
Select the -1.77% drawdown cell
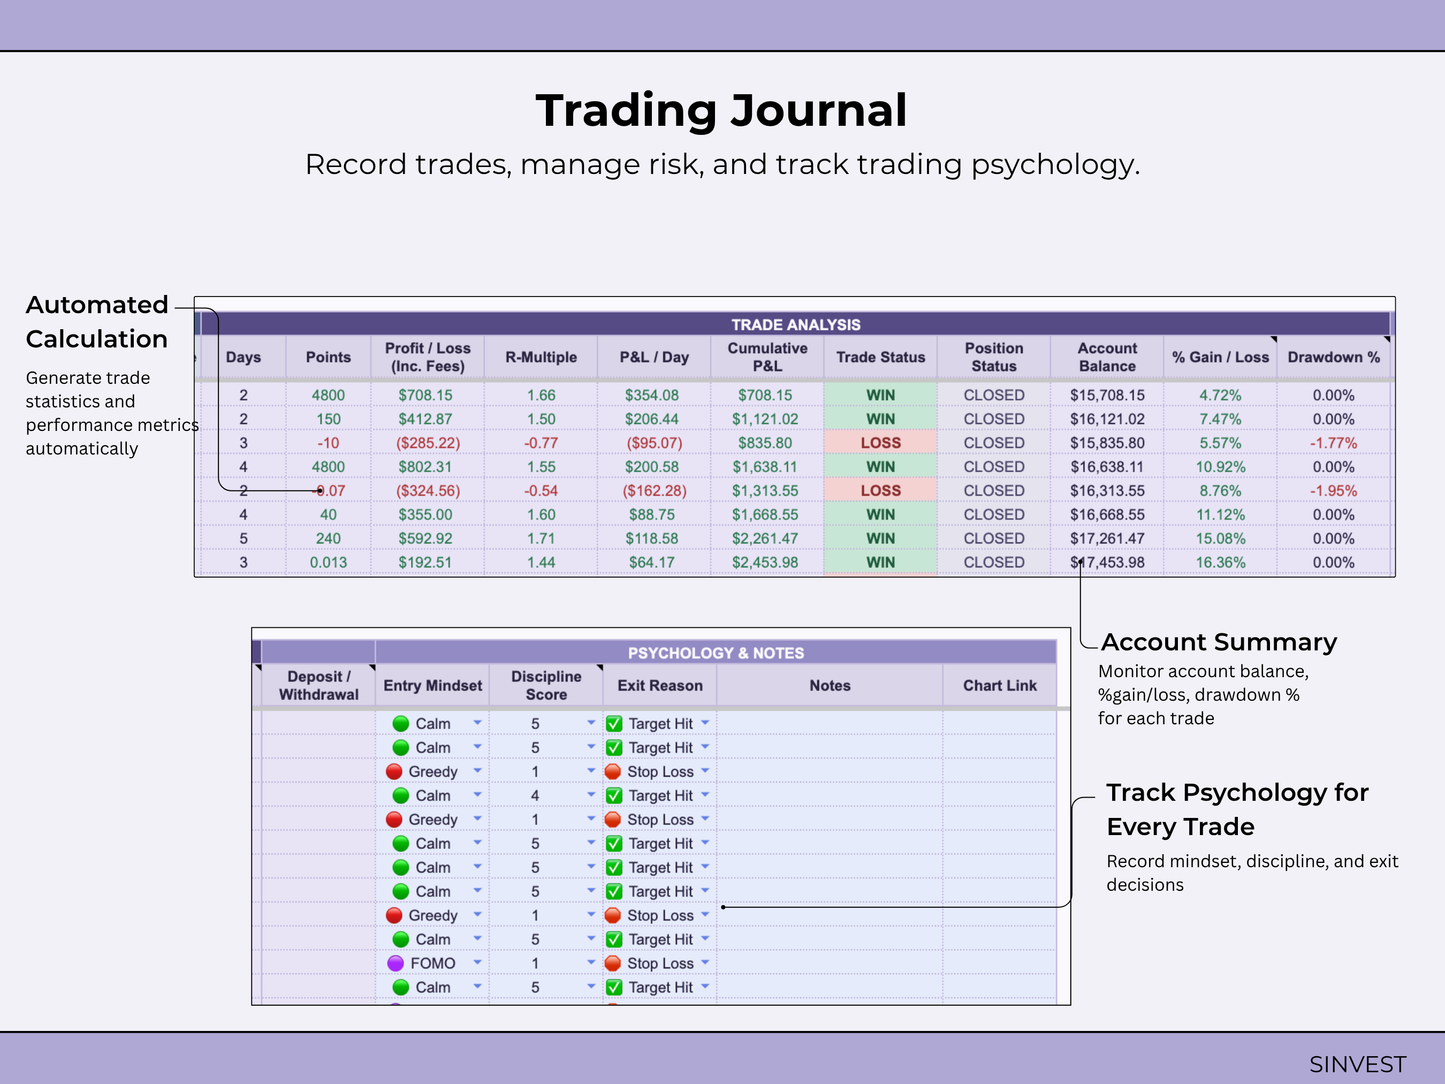point(1334,443)
